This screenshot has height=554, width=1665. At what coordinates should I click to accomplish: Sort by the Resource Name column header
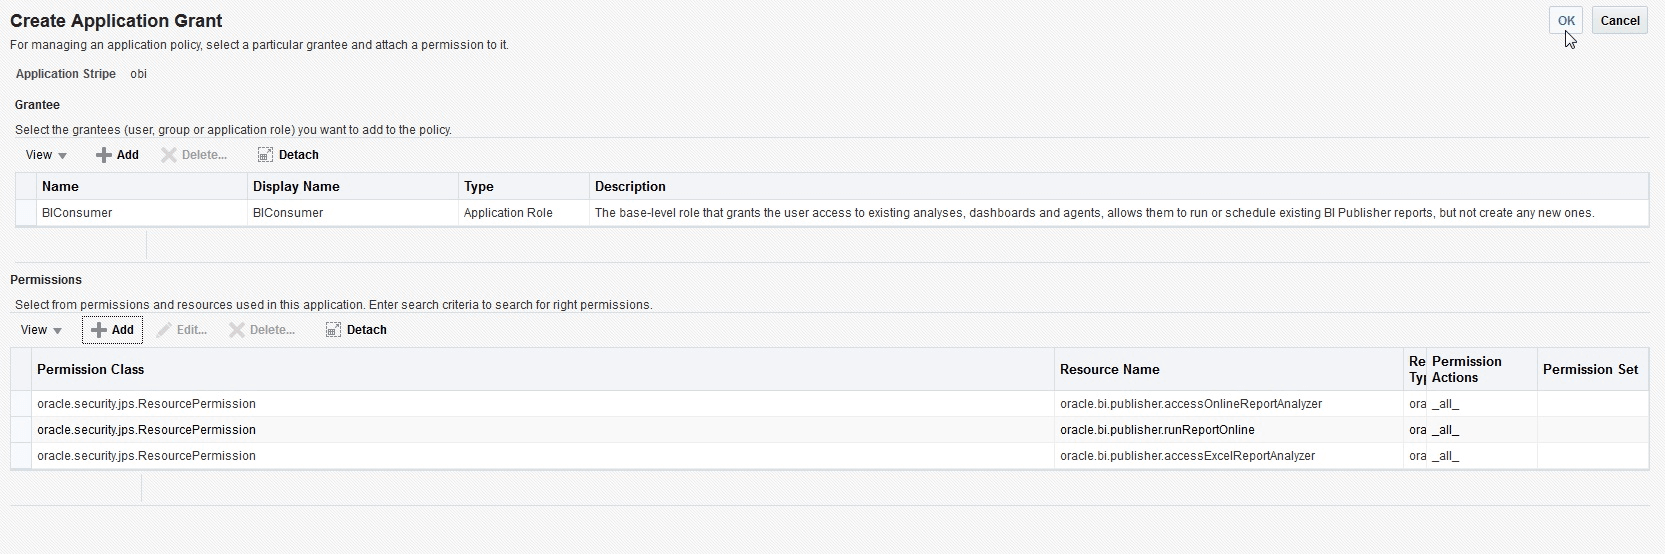click(1109, 370)
